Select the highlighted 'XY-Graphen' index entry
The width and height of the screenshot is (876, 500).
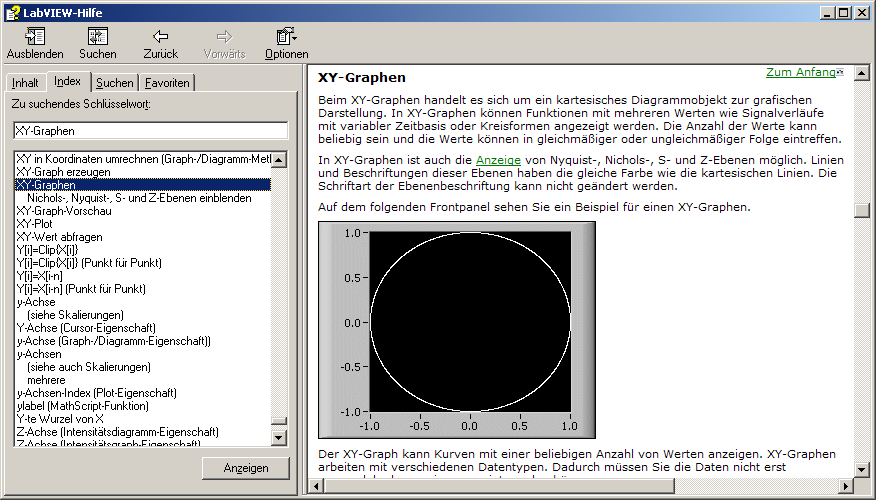coord(143,185)
